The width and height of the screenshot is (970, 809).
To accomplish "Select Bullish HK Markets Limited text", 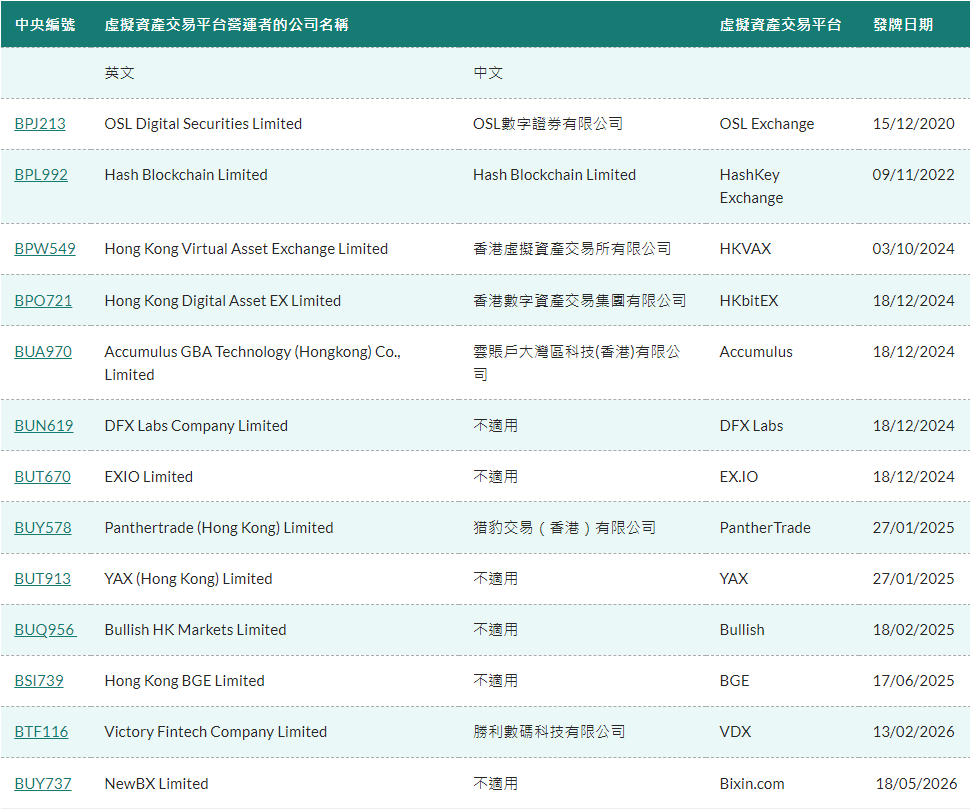I will [x=195, y=630].
